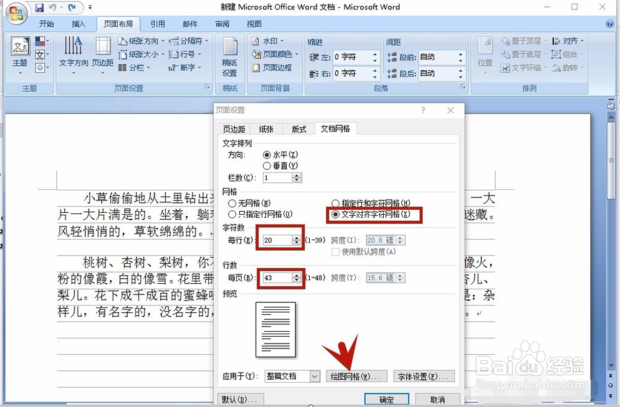The image size is (620, 407).
Task: Click the 页面边框 page borders button
Action: point(272,68)
